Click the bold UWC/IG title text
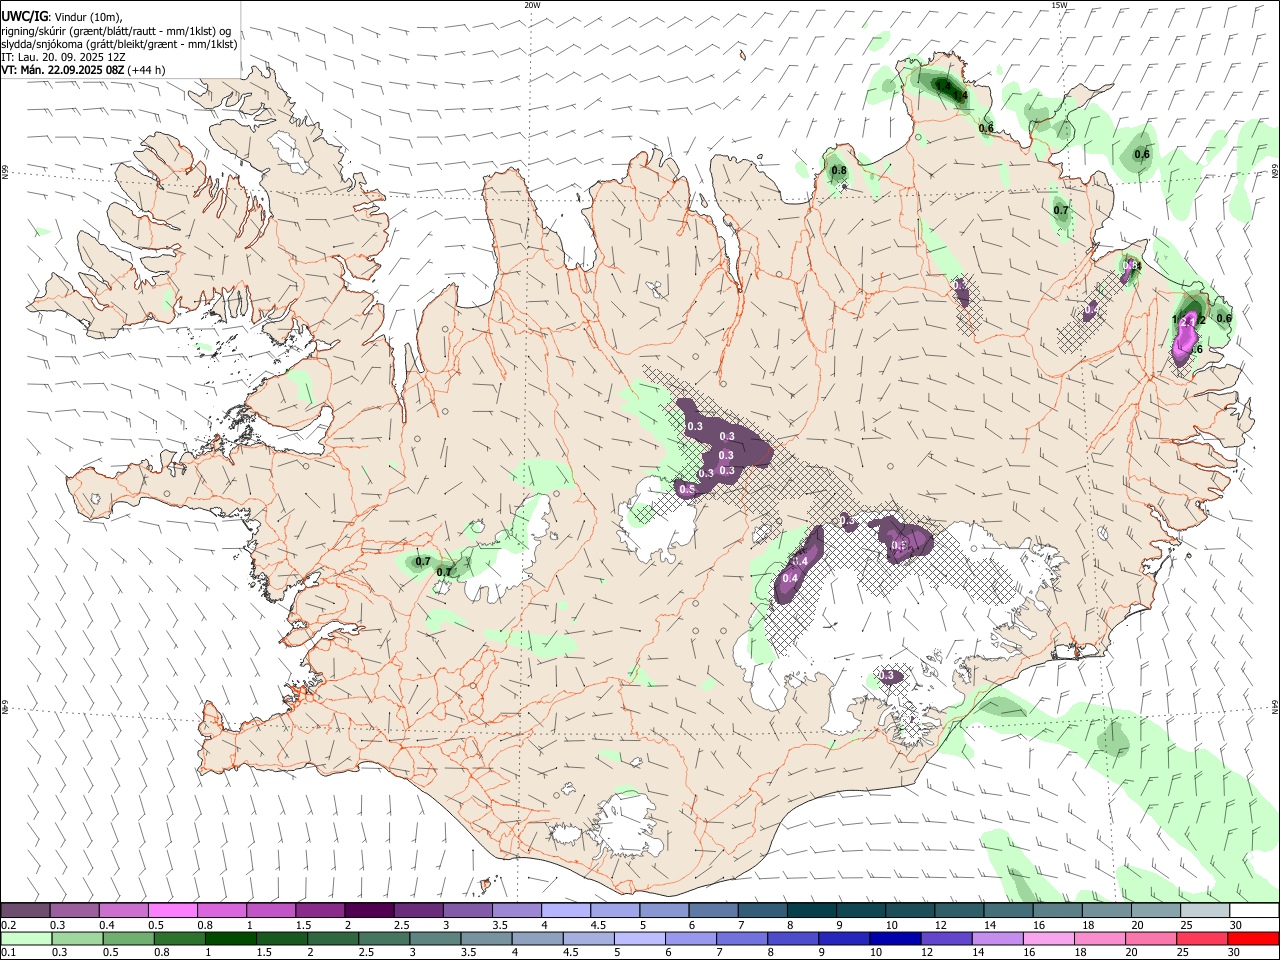Image resolution: width=1280 pixels, height=960 pixels. [x=24, y=16]
